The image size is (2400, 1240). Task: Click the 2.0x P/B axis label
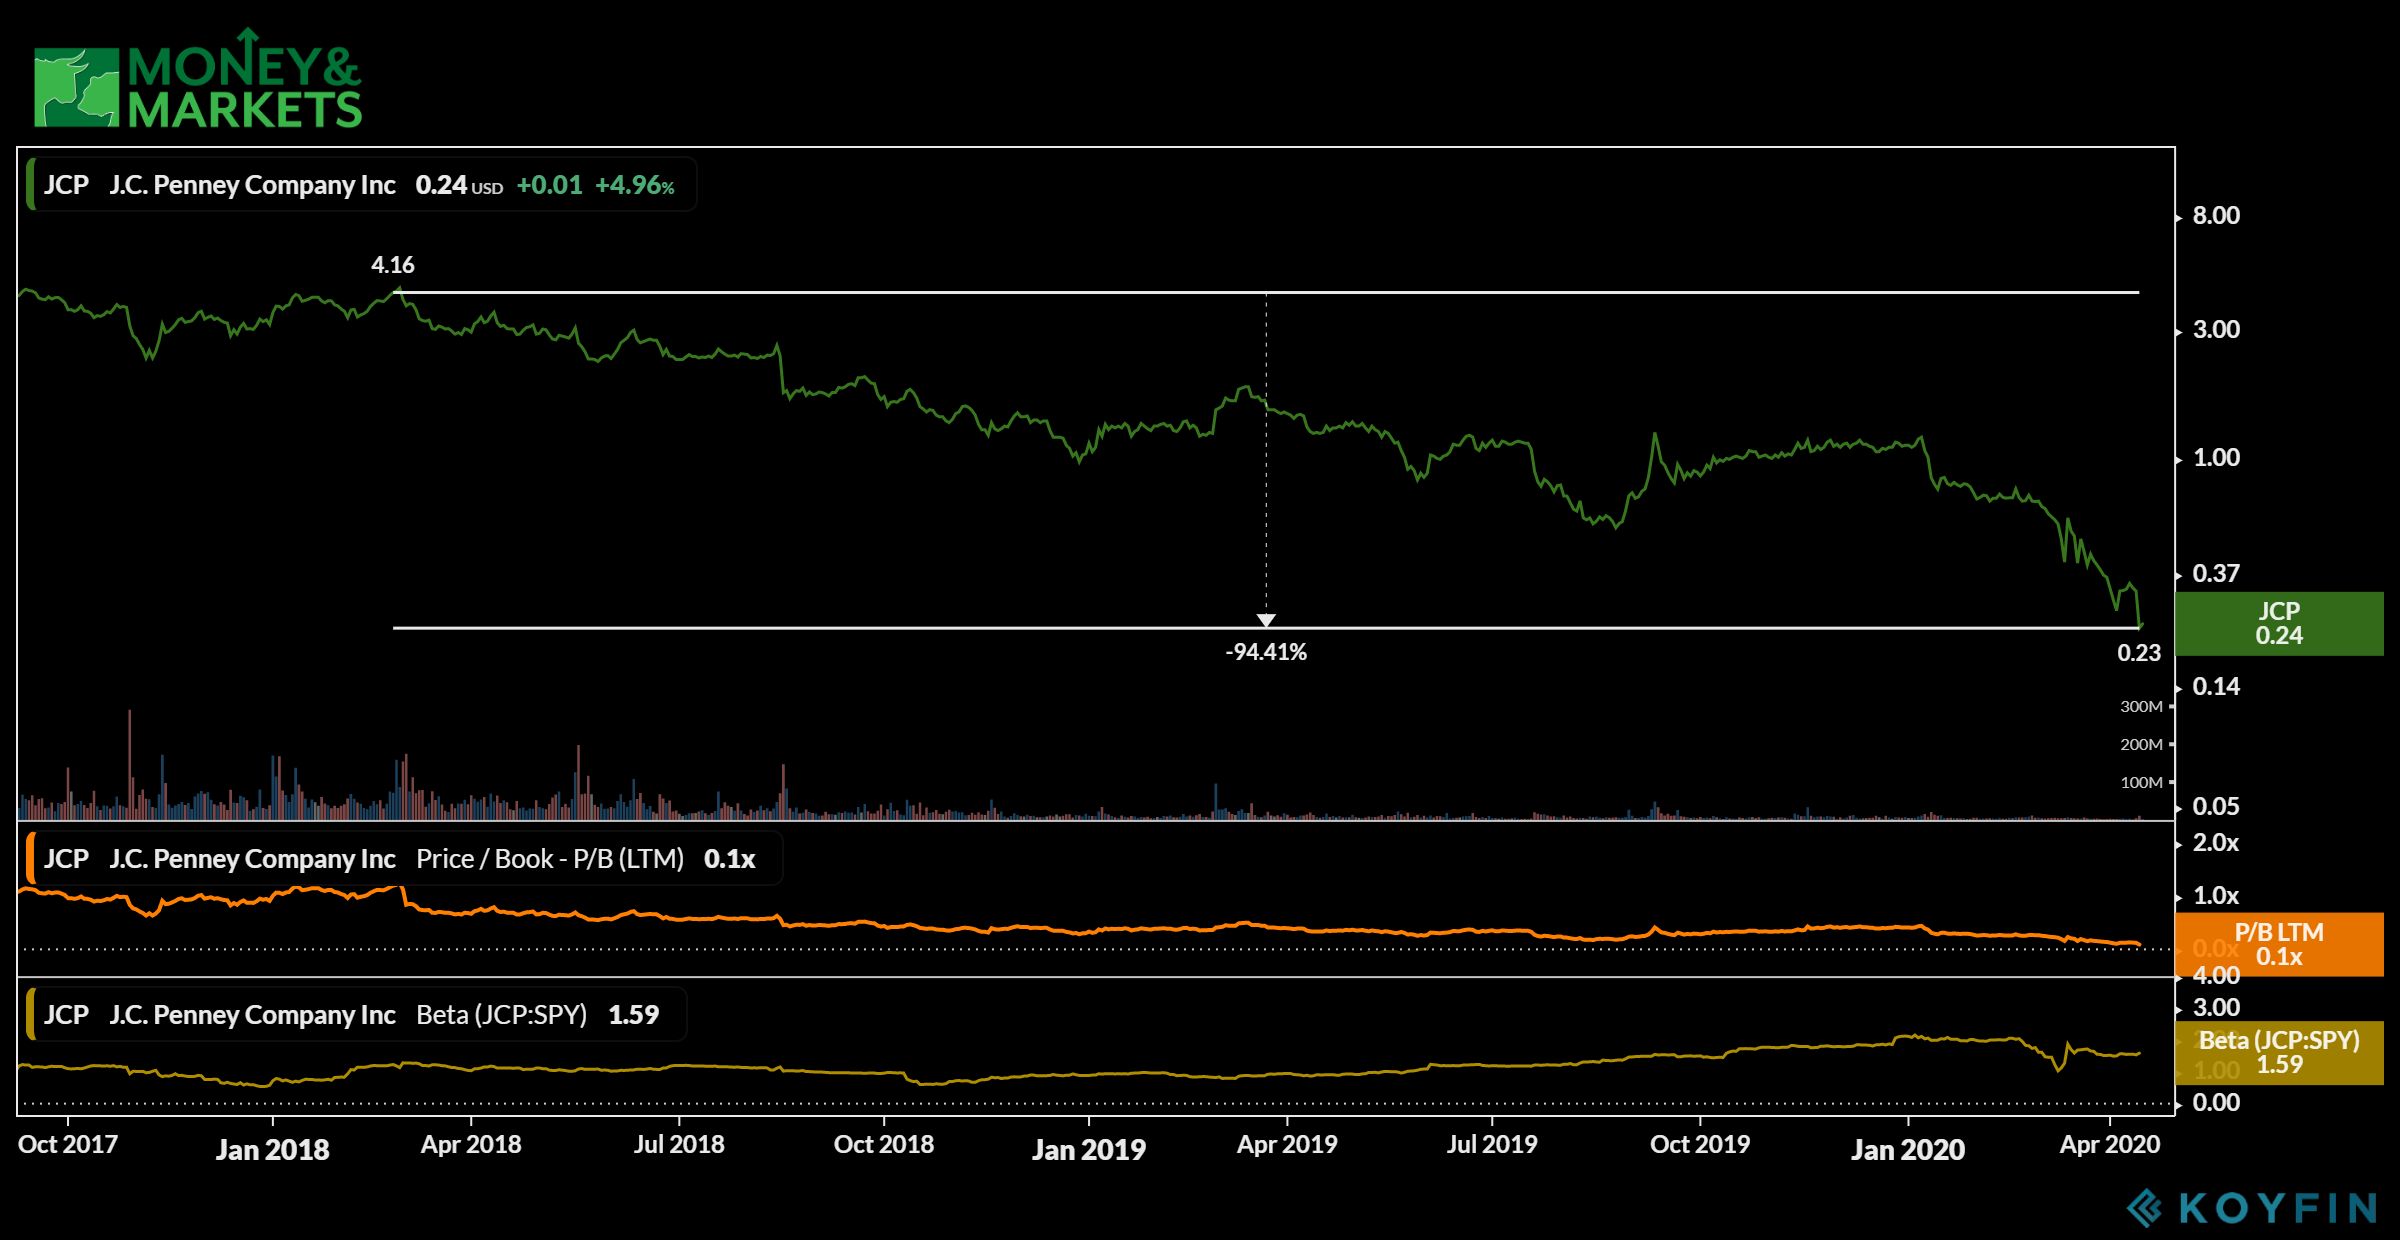(x=2216, y=843)
